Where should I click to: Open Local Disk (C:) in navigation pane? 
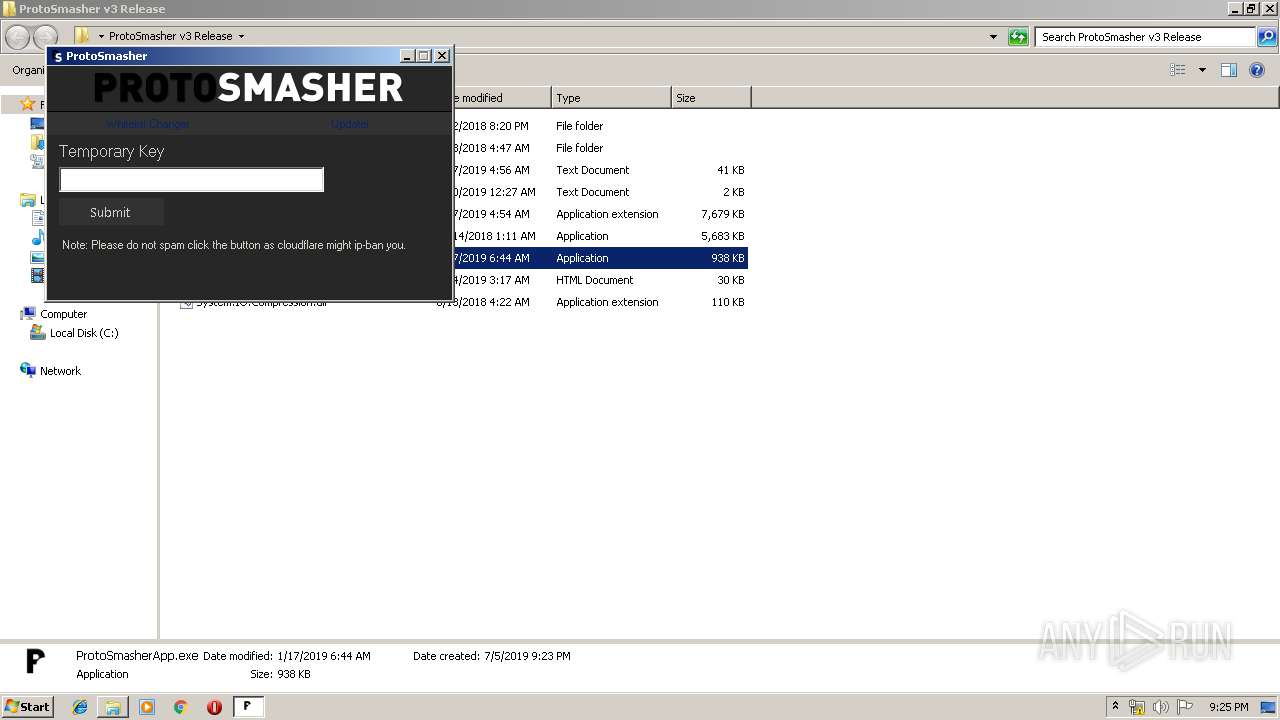click(84, 333)
